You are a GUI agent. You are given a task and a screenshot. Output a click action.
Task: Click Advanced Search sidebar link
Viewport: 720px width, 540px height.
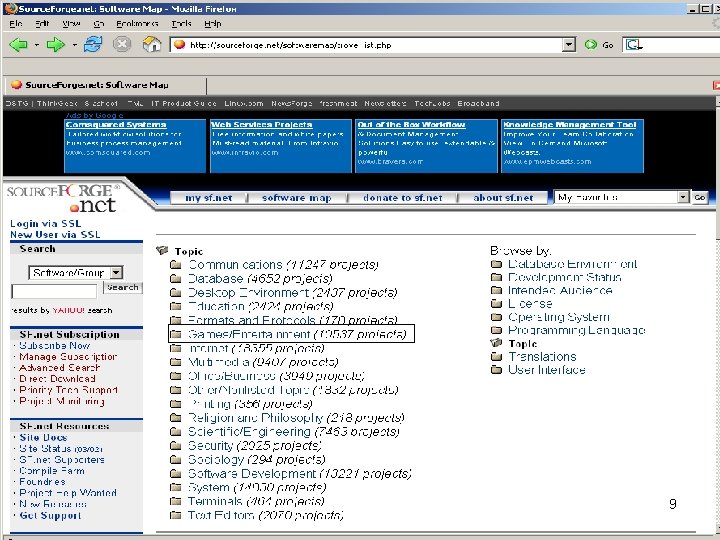[x=59, y=368]
